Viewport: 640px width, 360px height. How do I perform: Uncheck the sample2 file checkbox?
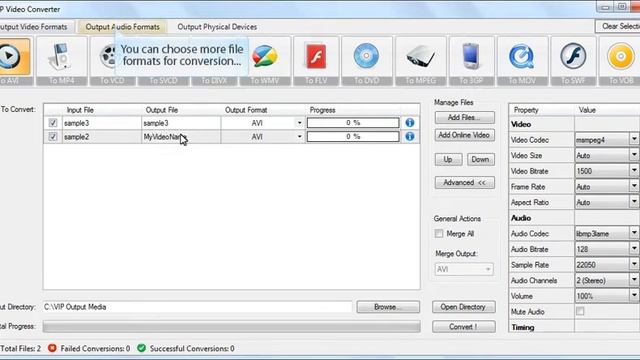[x=53, y=137]
